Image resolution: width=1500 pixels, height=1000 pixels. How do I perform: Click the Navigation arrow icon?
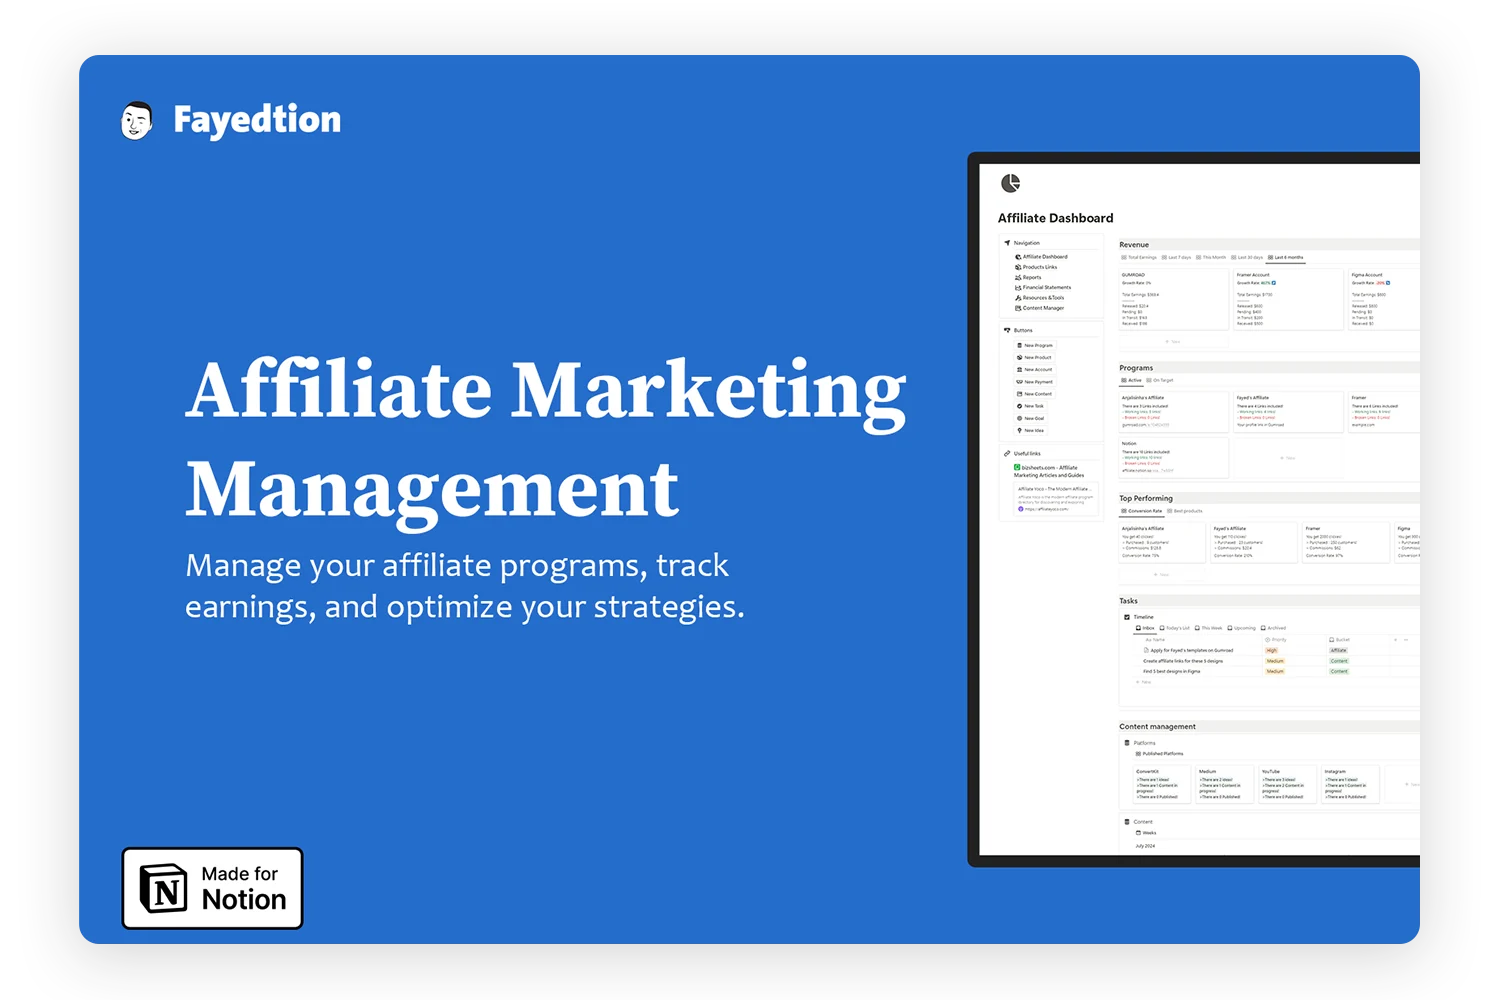tap(1007, 243)
